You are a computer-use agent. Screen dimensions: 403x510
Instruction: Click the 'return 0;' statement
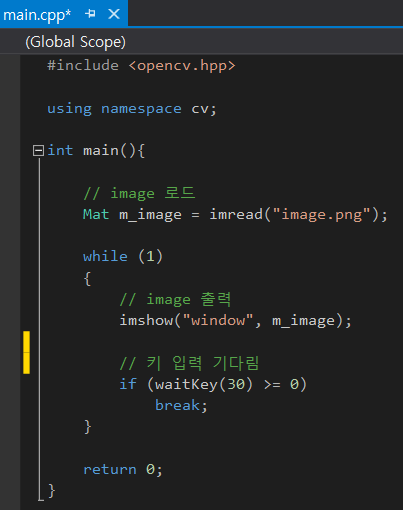(123, 470)
